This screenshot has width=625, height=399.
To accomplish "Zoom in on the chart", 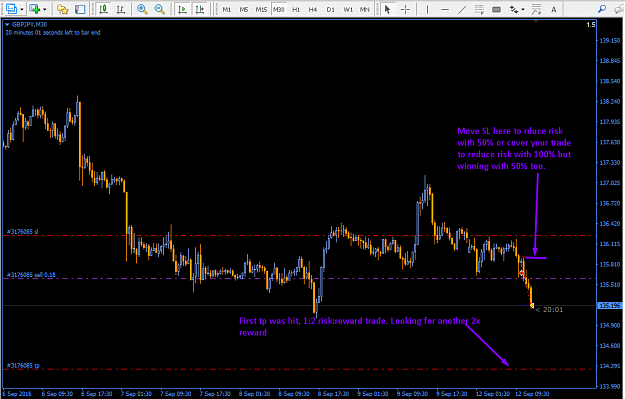I will point(142,9).
